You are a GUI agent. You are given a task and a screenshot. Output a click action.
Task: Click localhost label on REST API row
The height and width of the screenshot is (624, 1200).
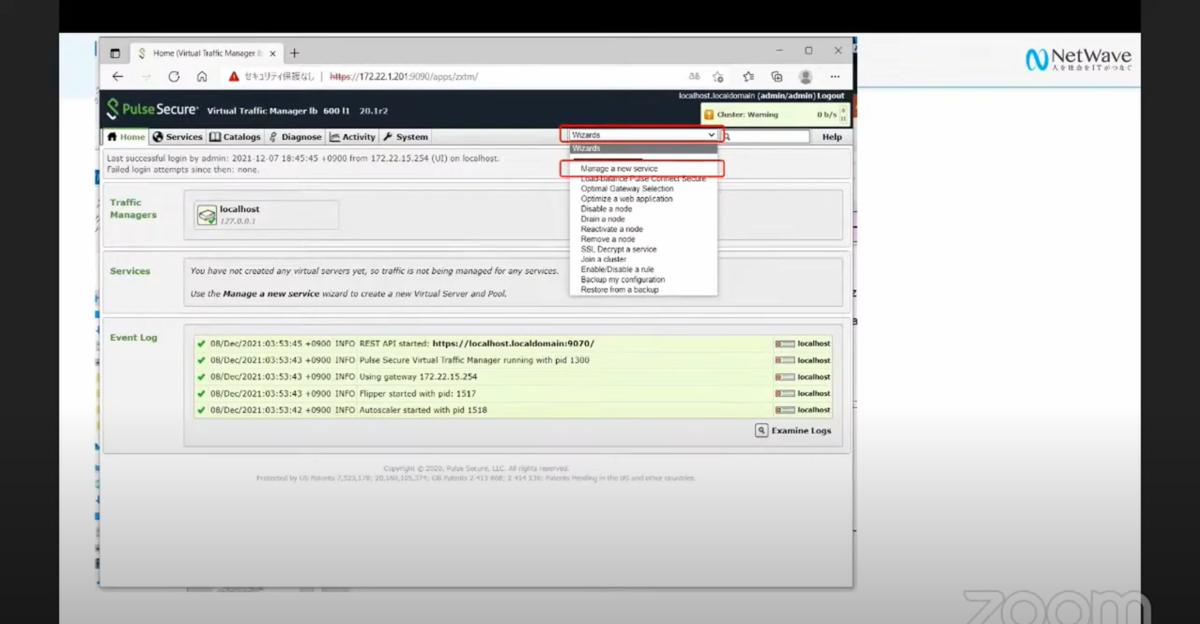pos(814,343)
